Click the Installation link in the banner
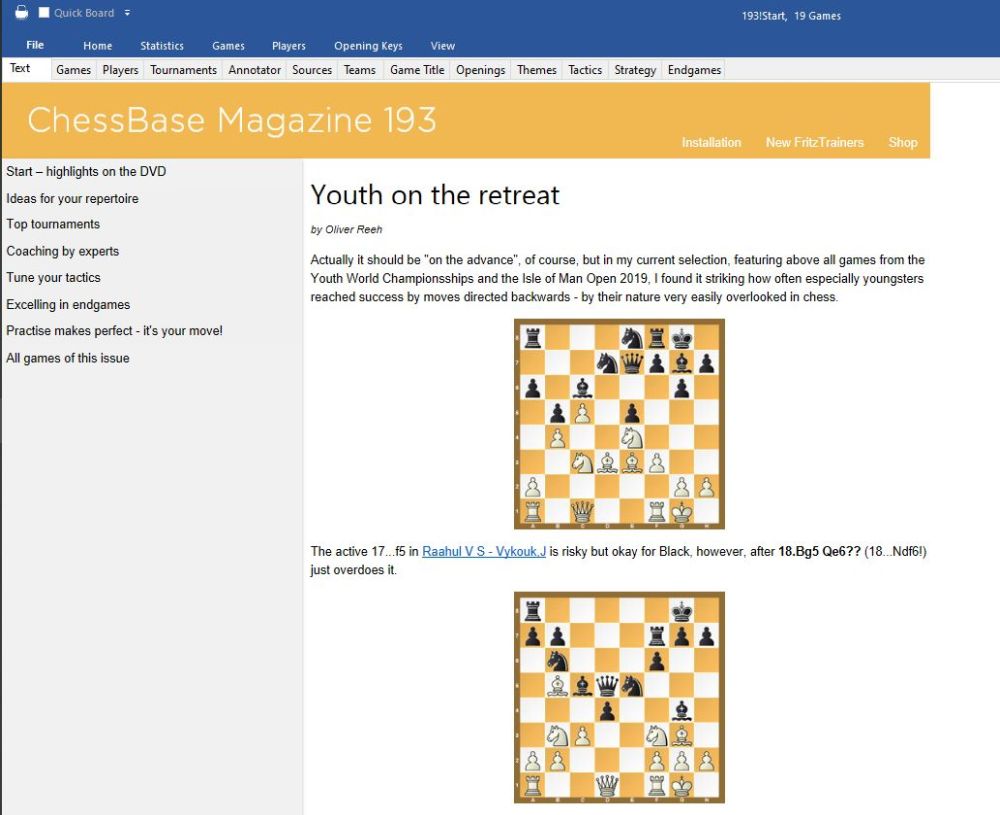The width and height of the screenshot is (1000, 815). tap(711, 142)
